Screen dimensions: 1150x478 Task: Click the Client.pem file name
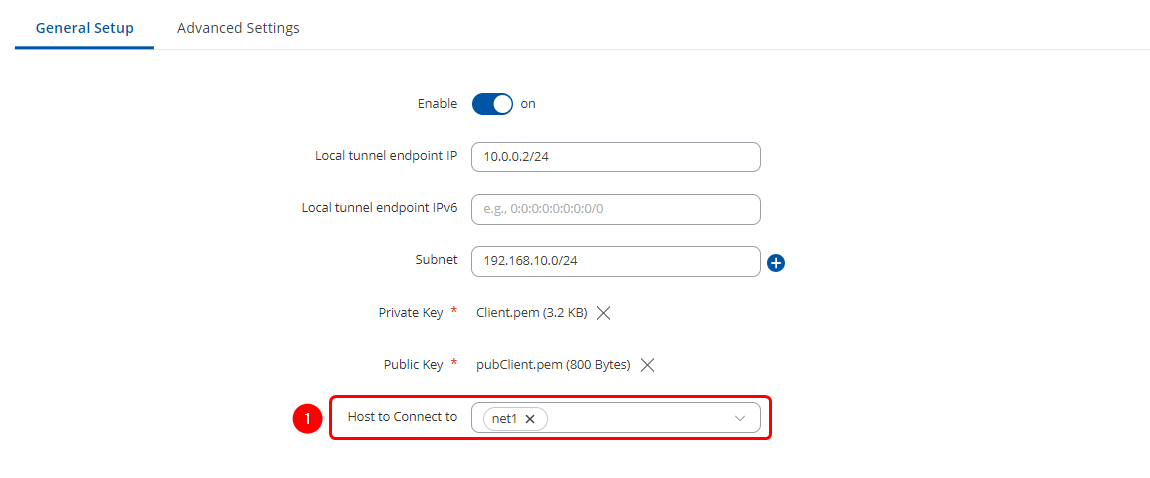click(531, 313)
